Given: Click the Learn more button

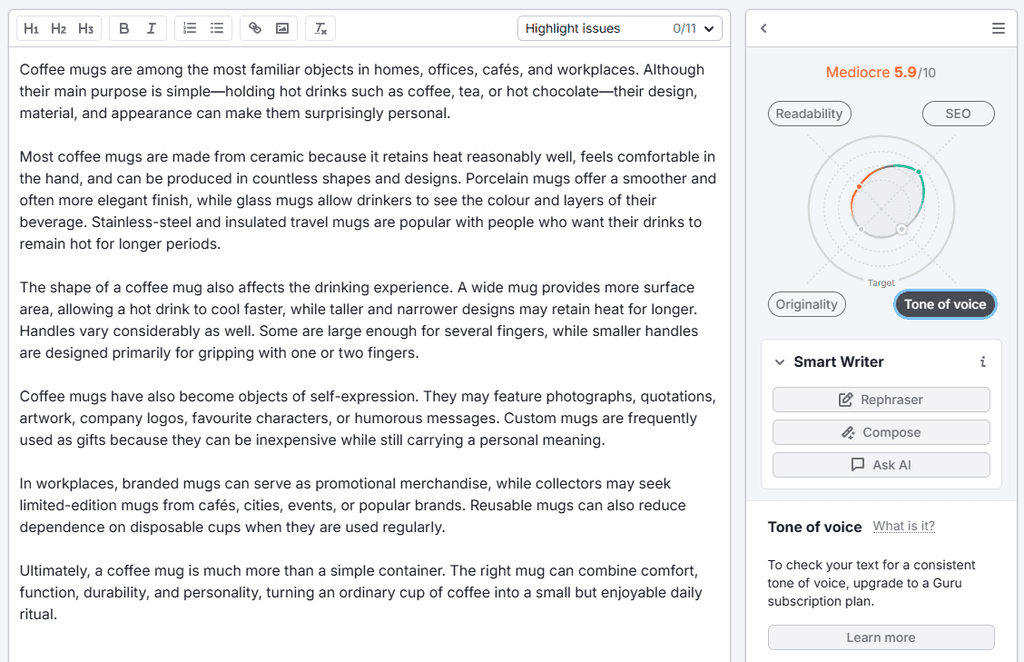Looking at the screenshot, I should point(881,637).
